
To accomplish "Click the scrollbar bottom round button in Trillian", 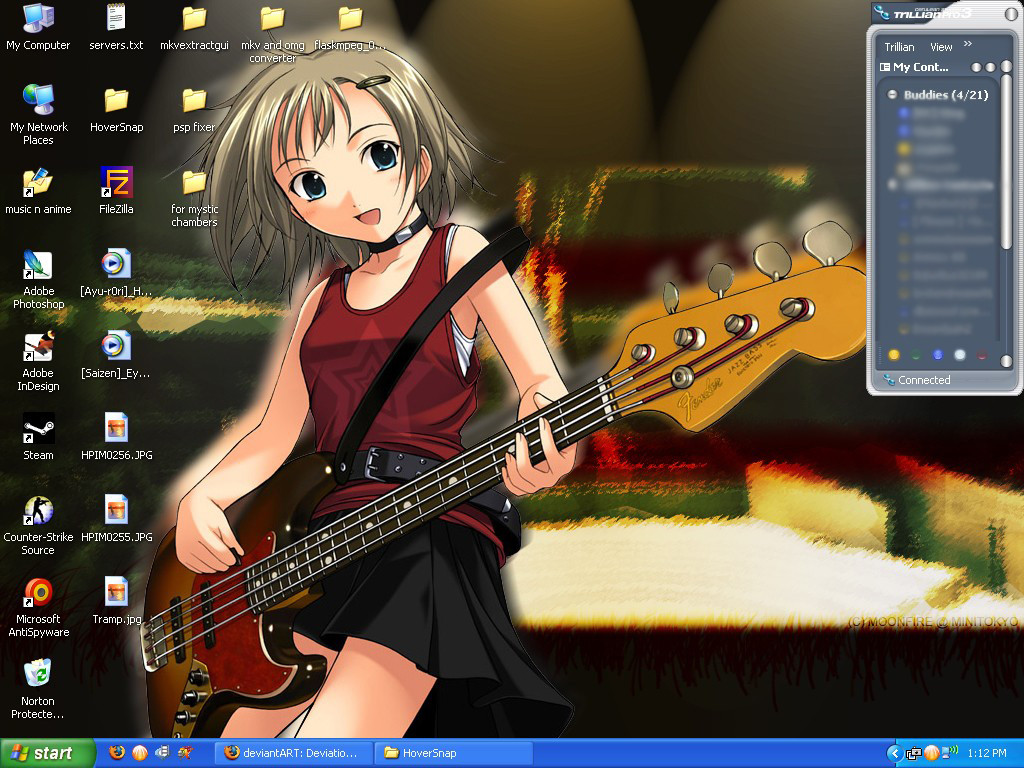I will tap(1006, 361).
